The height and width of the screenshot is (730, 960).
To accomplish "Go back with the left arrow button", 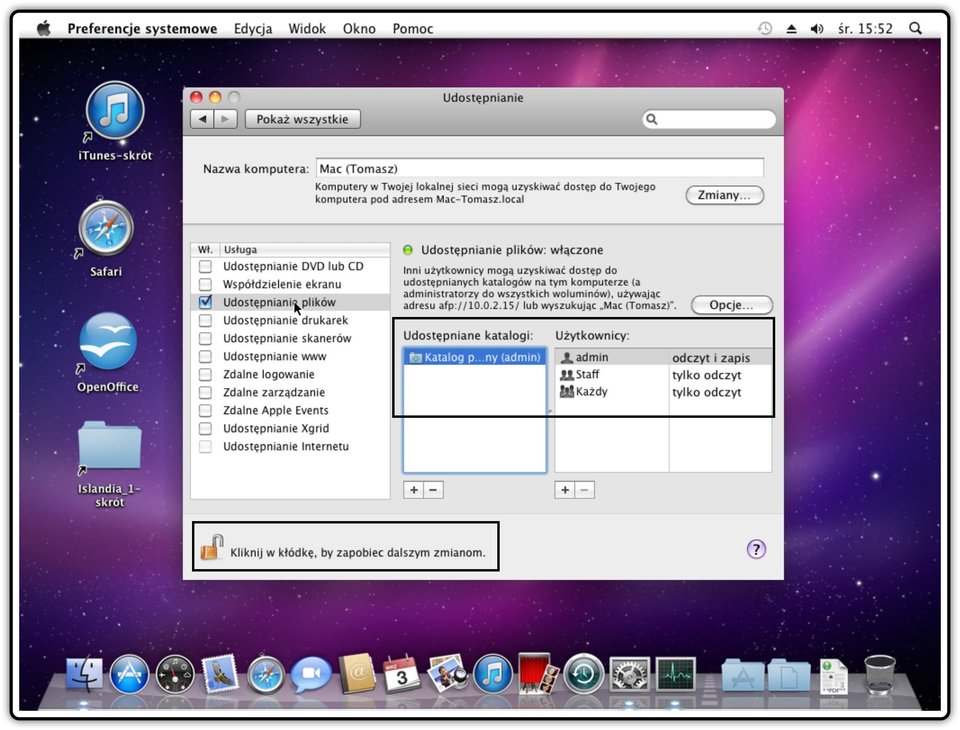I will pos(202,119).
